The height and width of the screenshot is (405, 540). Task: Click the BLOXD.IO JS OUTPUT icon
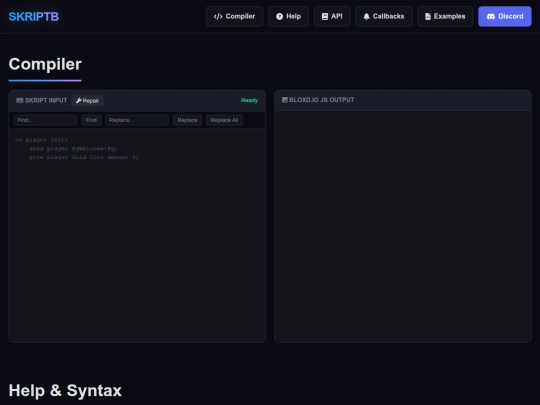pyautogui.click(x=285, y=100)
